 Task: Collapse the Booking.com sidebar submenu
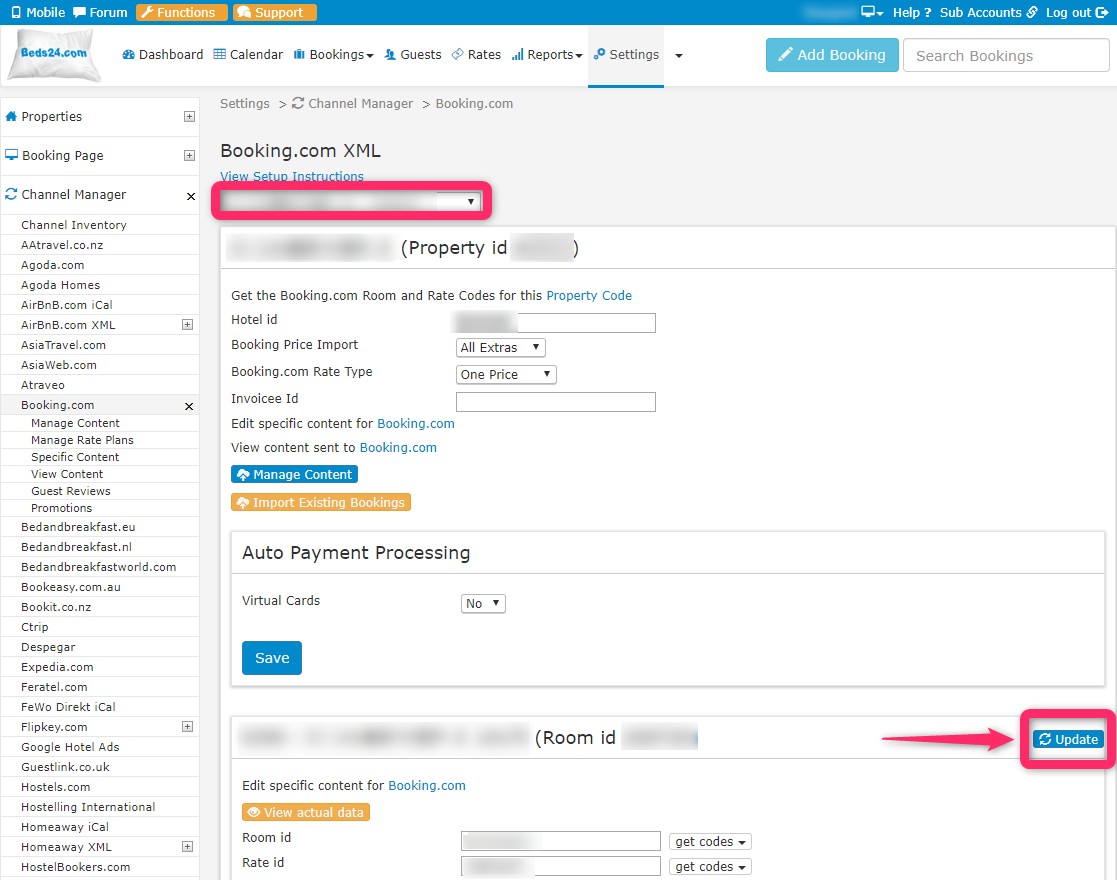click(189, 406)
